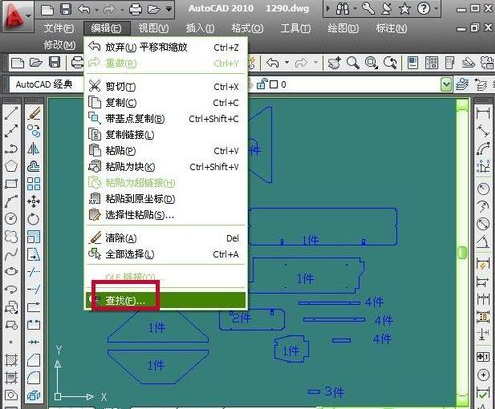Choose 清除(A) in the edit menu
Image resolution: width=495 pixels, height=409 pixels.
pyautogui.click(x=166, y=238)
